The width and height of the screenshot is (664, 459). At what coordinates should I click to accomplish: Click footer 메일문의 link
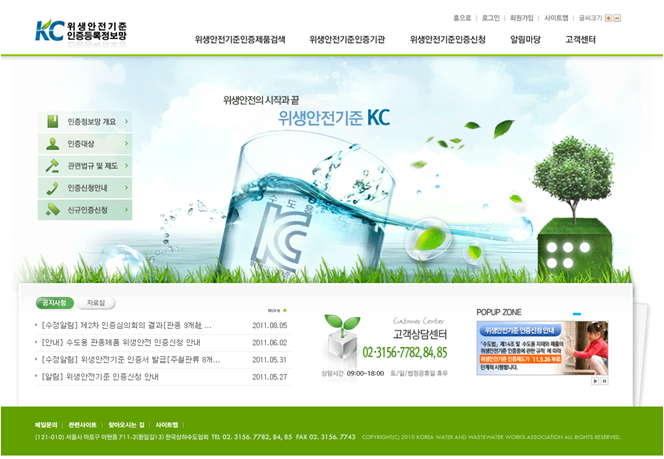(x=46, y=425)
